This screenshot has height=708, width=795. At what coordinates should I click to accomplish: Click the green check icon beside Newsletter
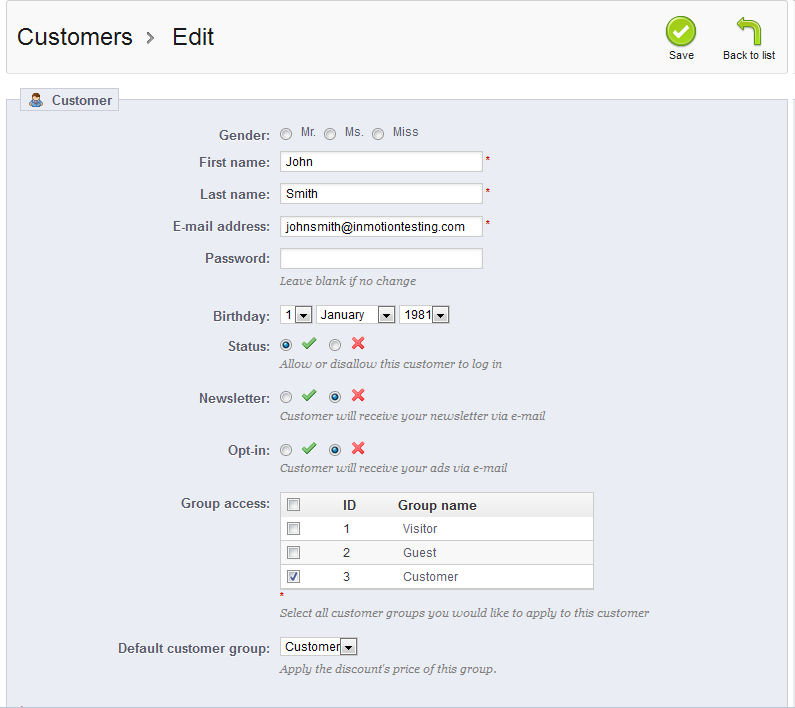[x=309, y=396]
